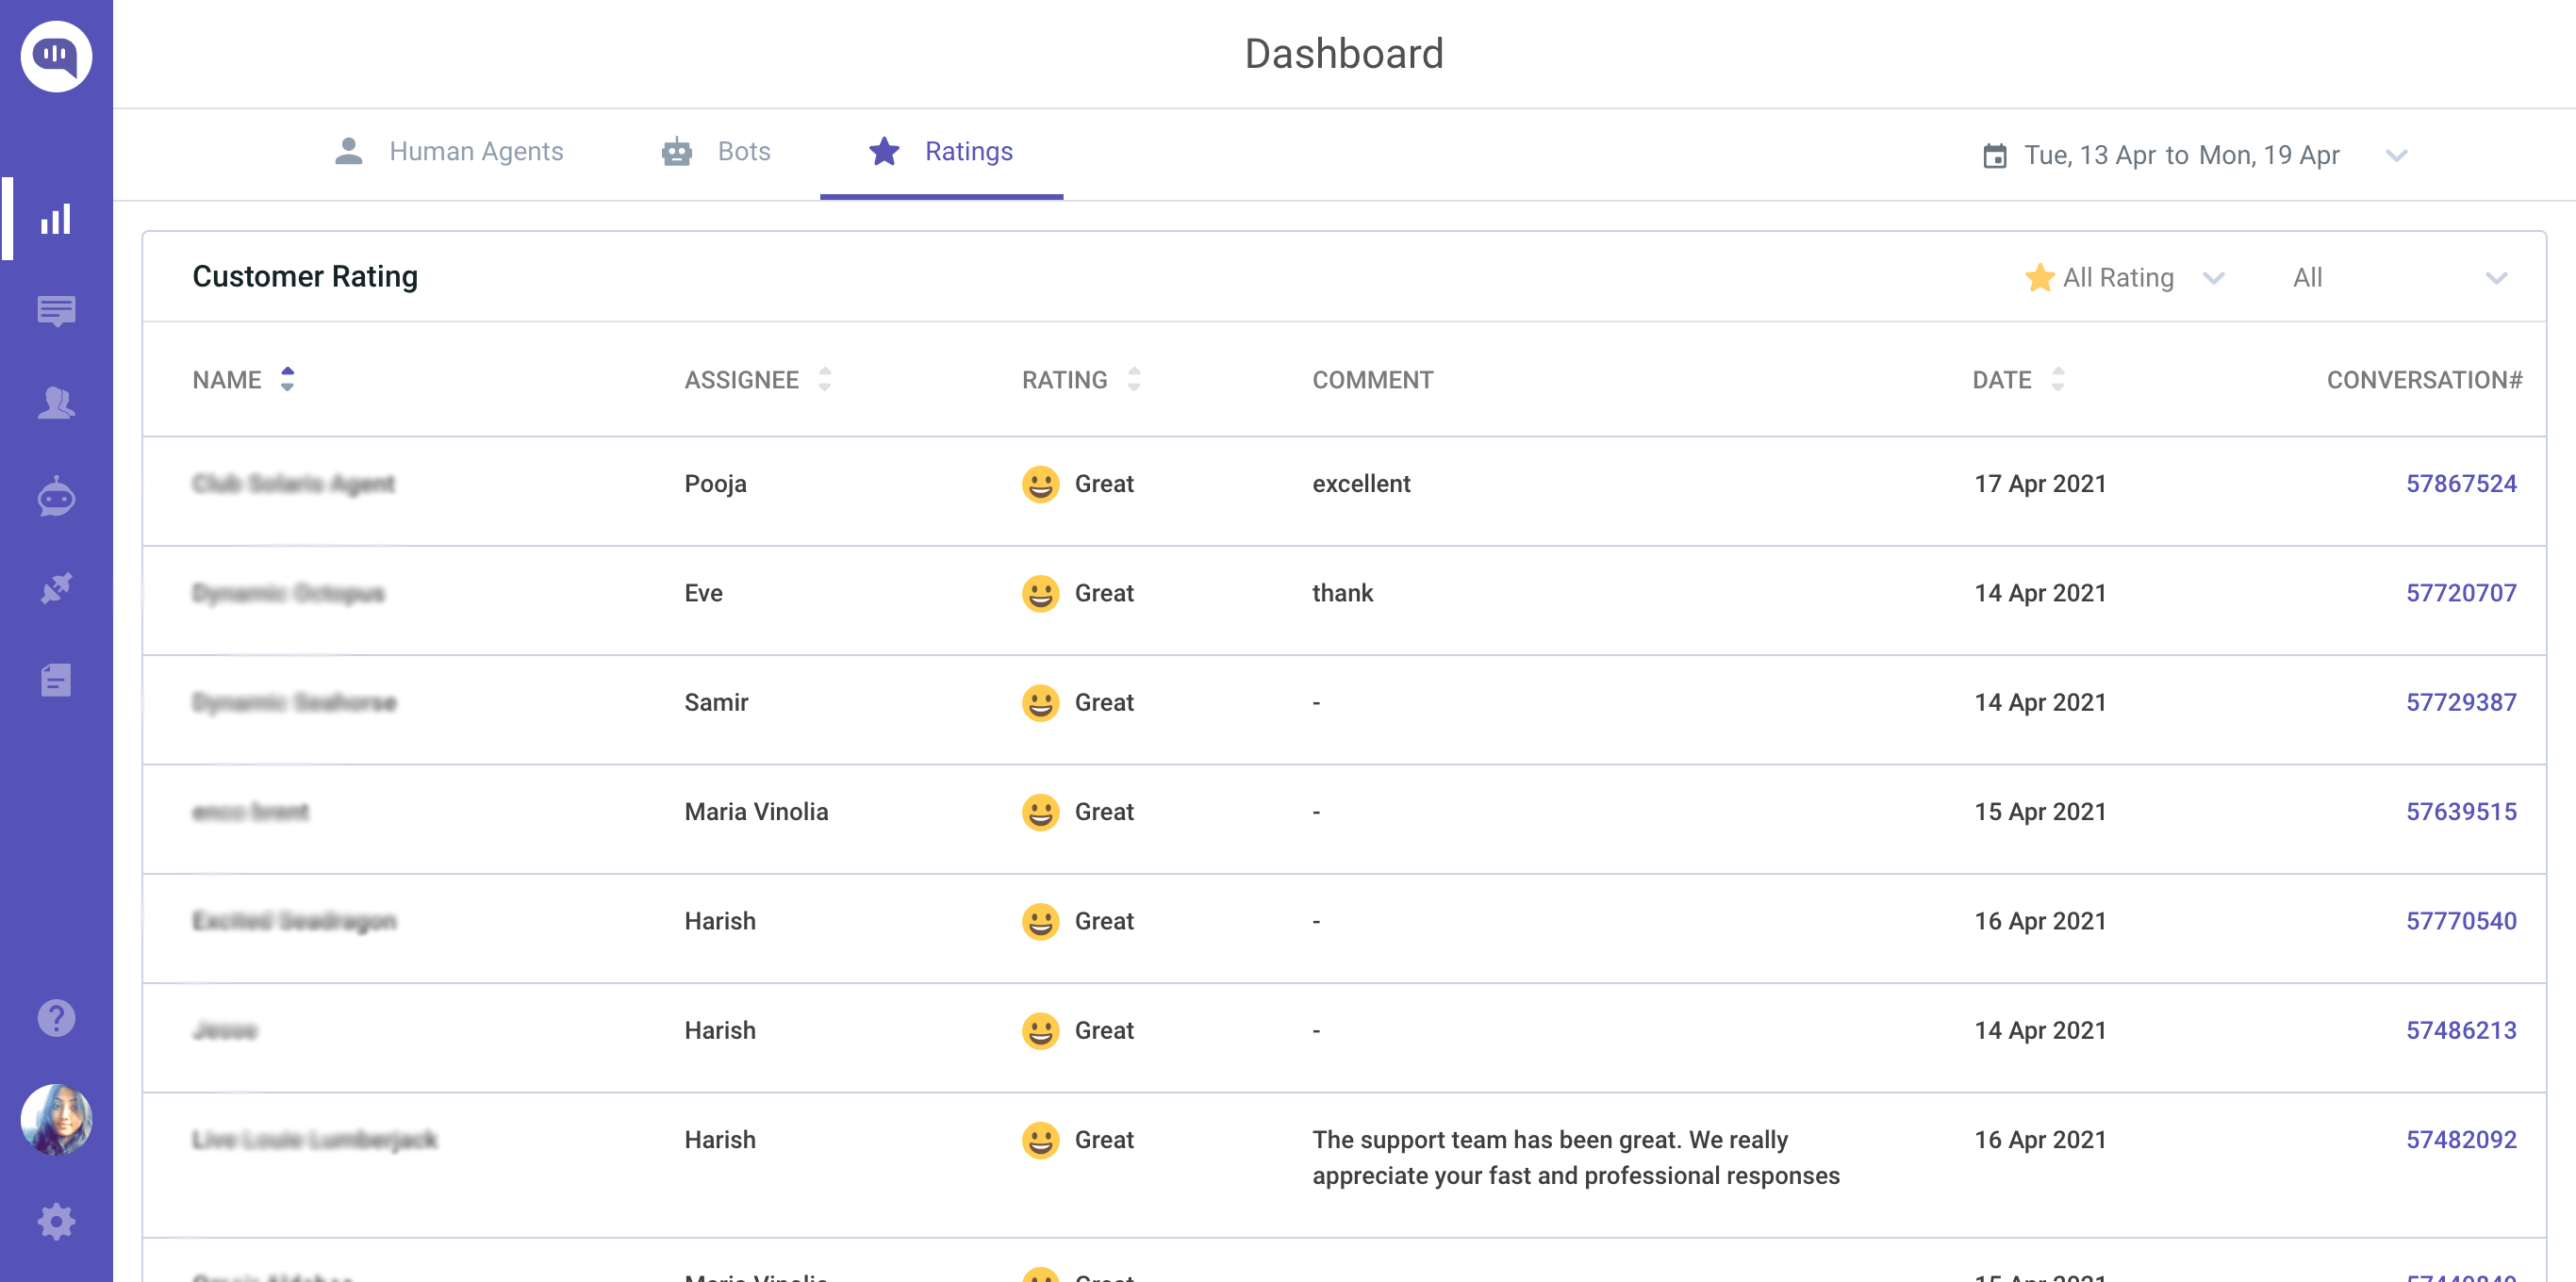The width and height of the screenshot is (2576, 1282).
Task: Click the COMMENT column header
Action: click(x=1372, y=380)
